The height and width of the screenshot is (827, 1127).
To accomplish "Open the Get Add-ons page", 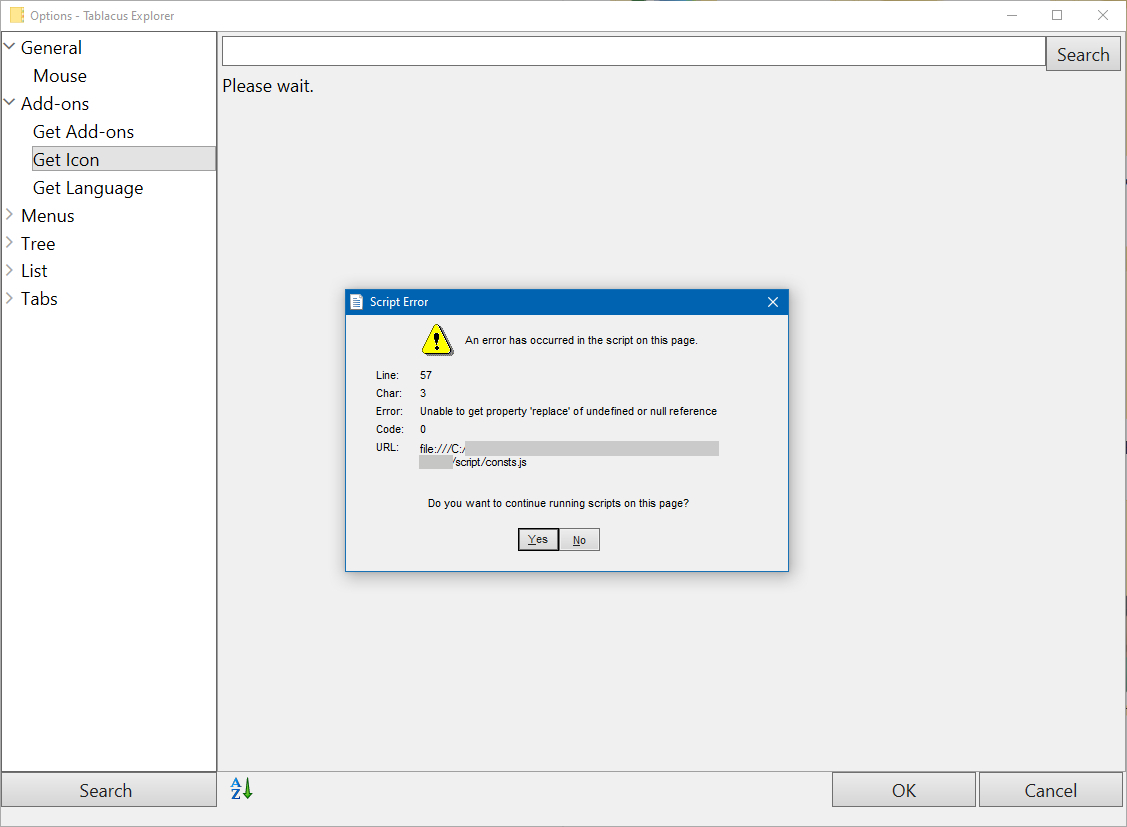I will click(x=83, y=131).
